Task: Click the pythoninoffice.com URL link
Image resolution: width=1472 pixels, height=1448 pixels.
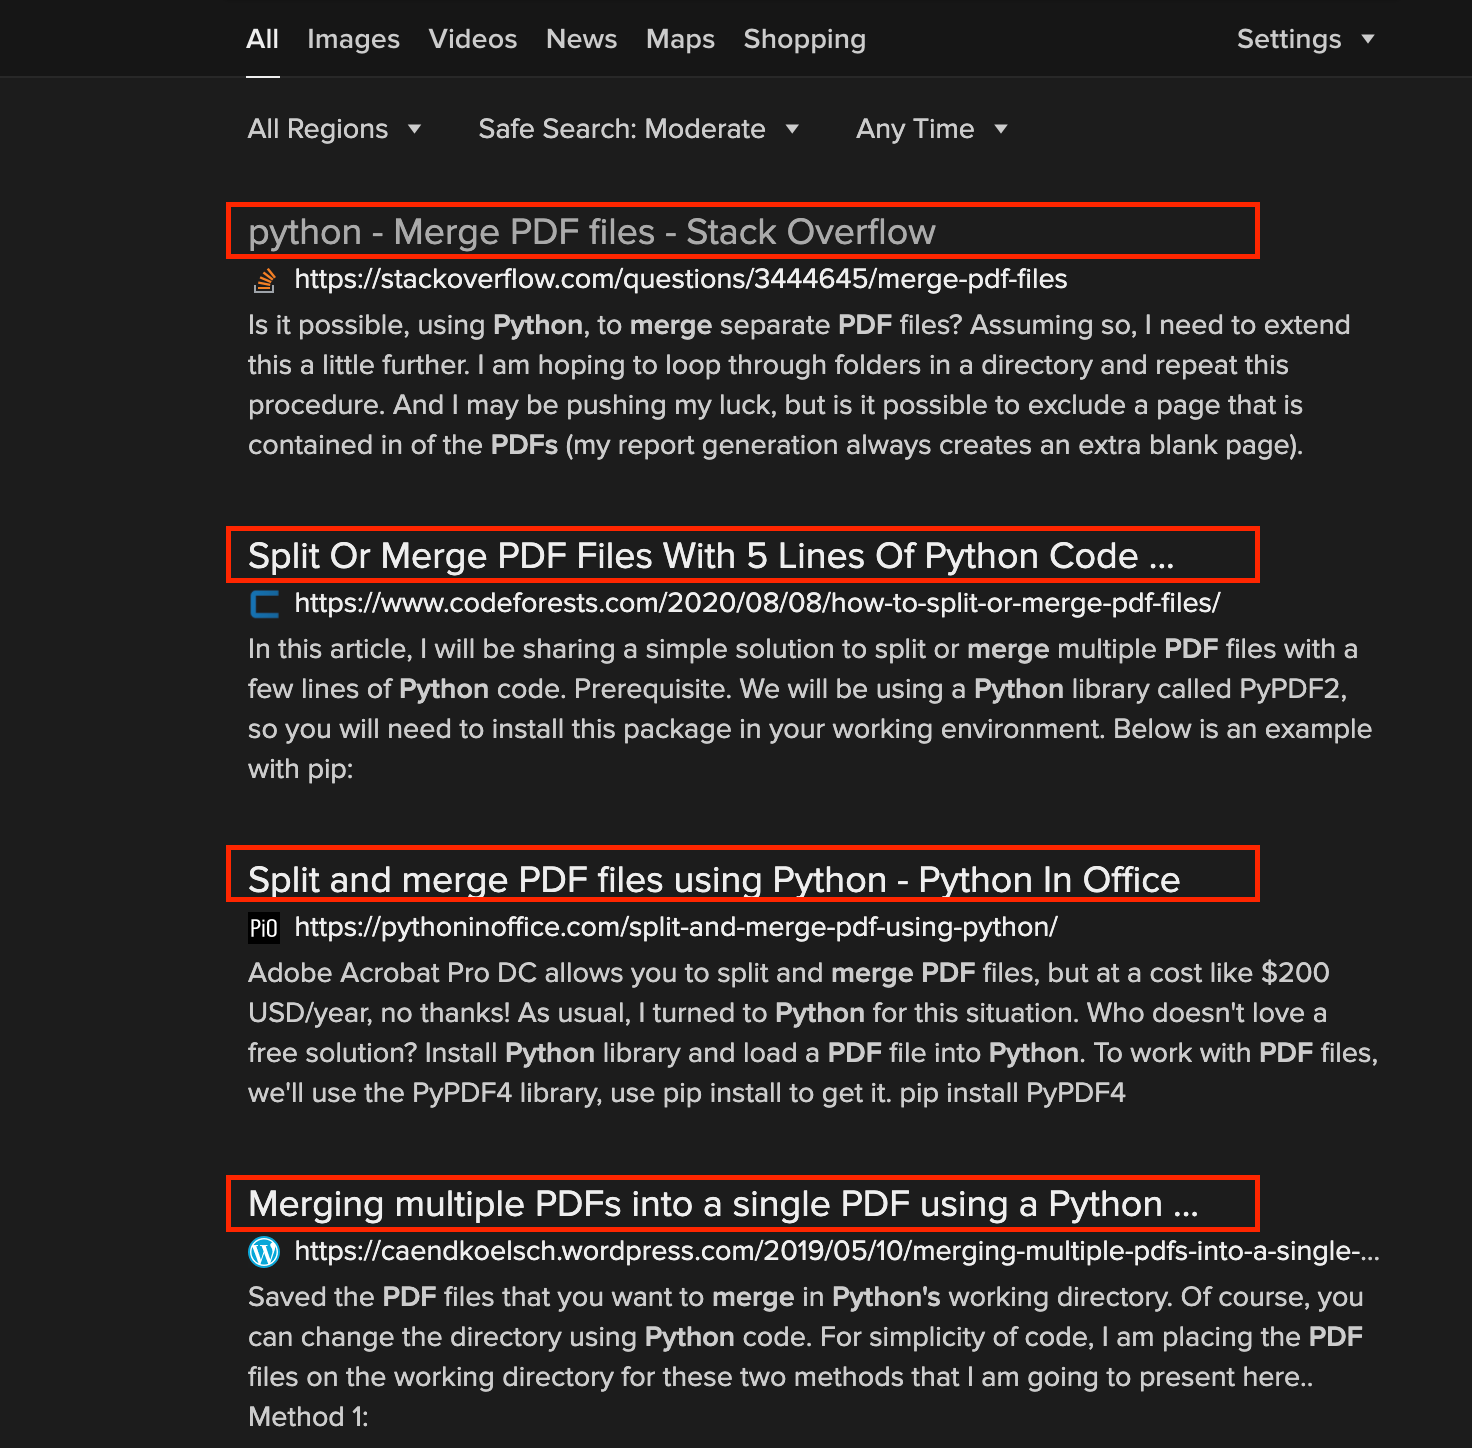Action: (x=676, y=927)
